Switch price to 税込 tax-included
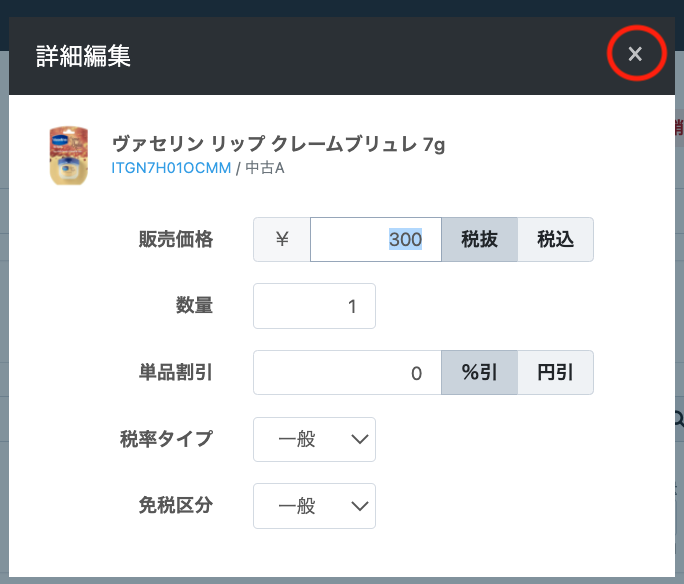 tap(555, 240)
